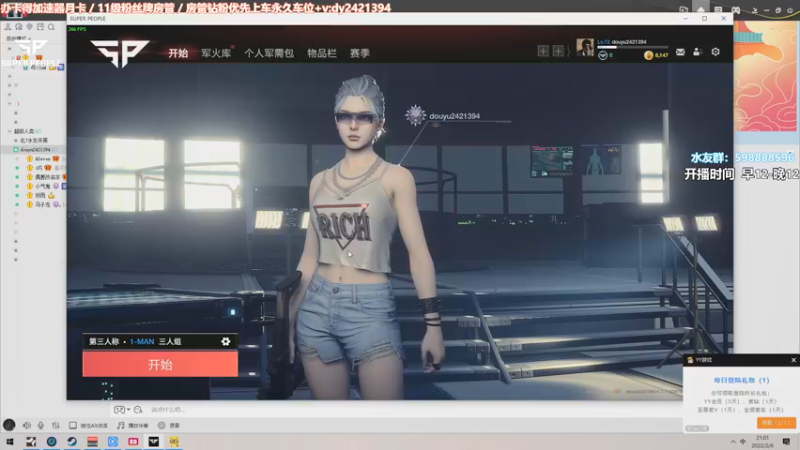Open the gamepad emoji dropdown in chat
The image size is (800, 450).
(121, 410)
